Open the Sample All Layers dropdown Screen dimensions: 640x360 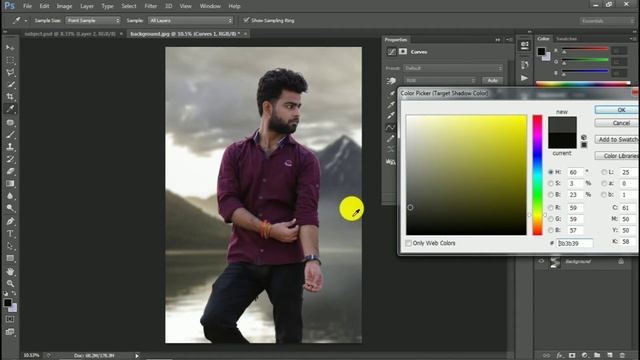[x=190, y=20]
